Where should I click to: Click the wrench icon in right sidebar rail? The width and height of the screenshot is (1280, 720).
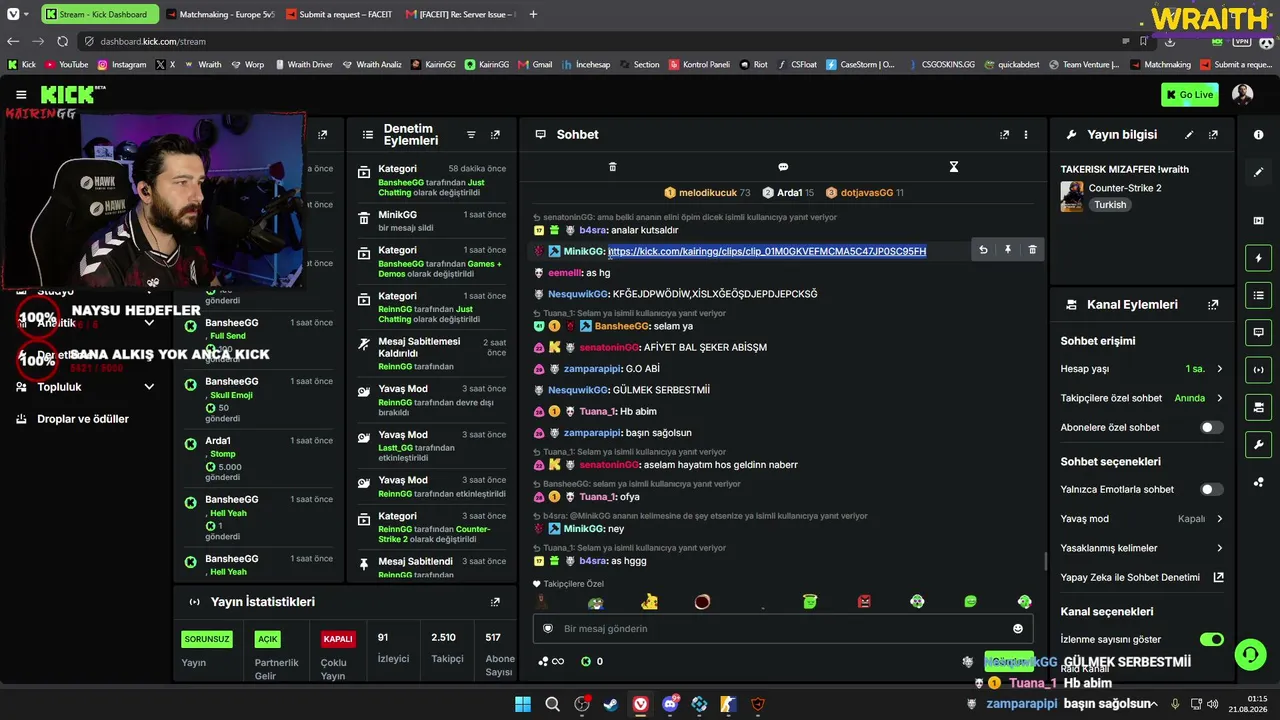pyautogui.click(x=1258, y=444)
